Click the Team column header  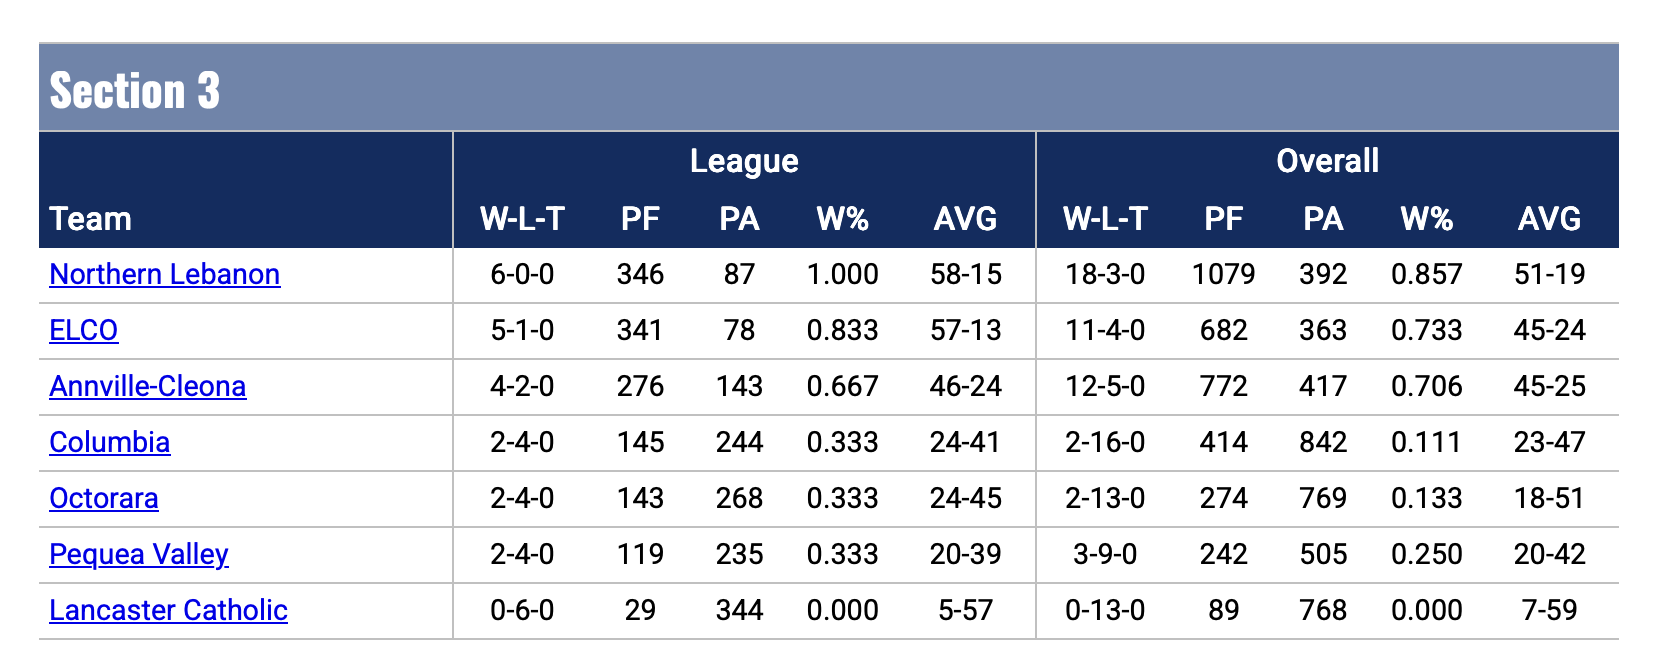coord(90,218)
